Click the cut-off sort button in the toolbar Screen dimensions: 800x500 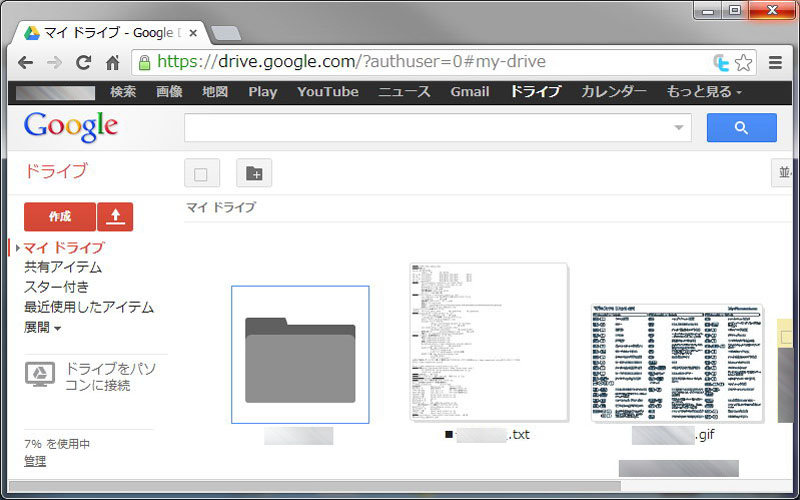coord(782,173)
